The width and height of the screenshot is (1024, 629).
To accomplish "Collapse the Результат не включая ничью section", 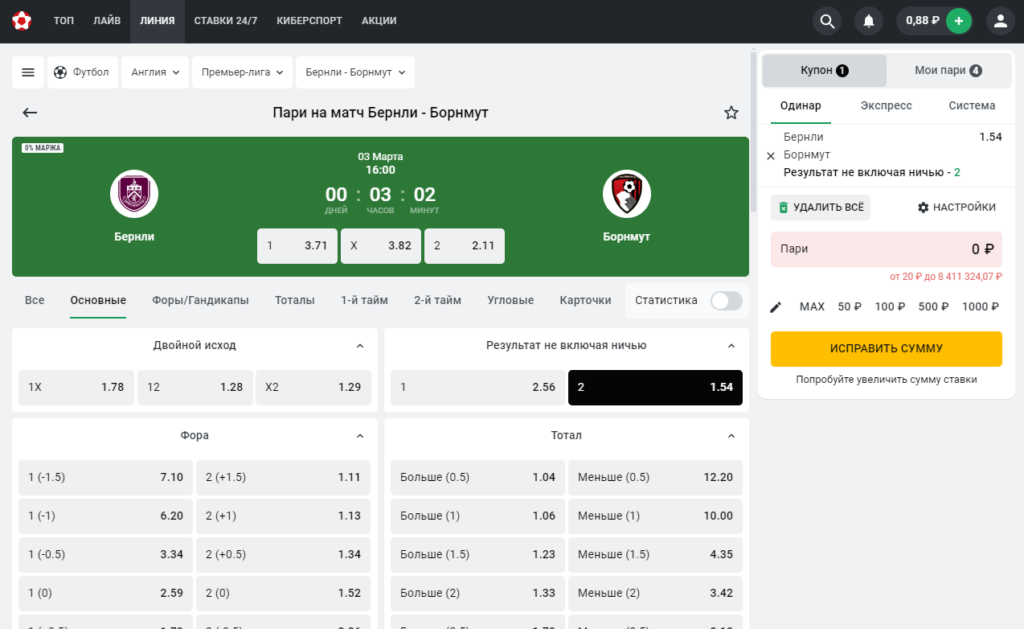I will [x=731, y=346].
